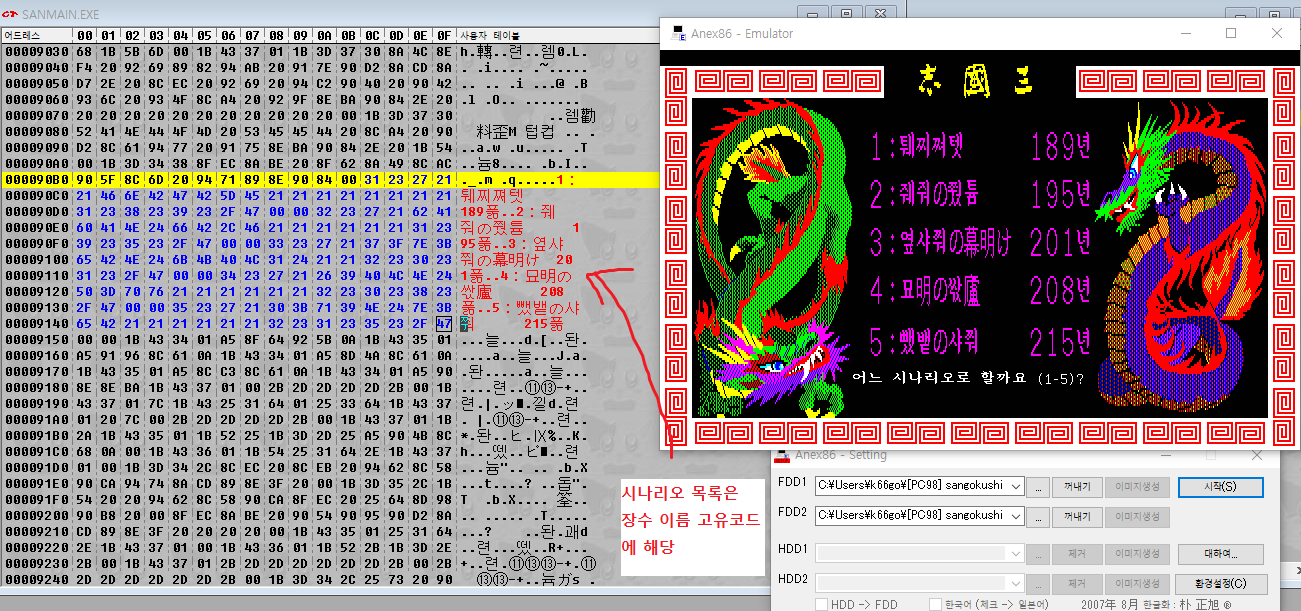Start emulation with 시작(S) button

(x=1220, y=487)
